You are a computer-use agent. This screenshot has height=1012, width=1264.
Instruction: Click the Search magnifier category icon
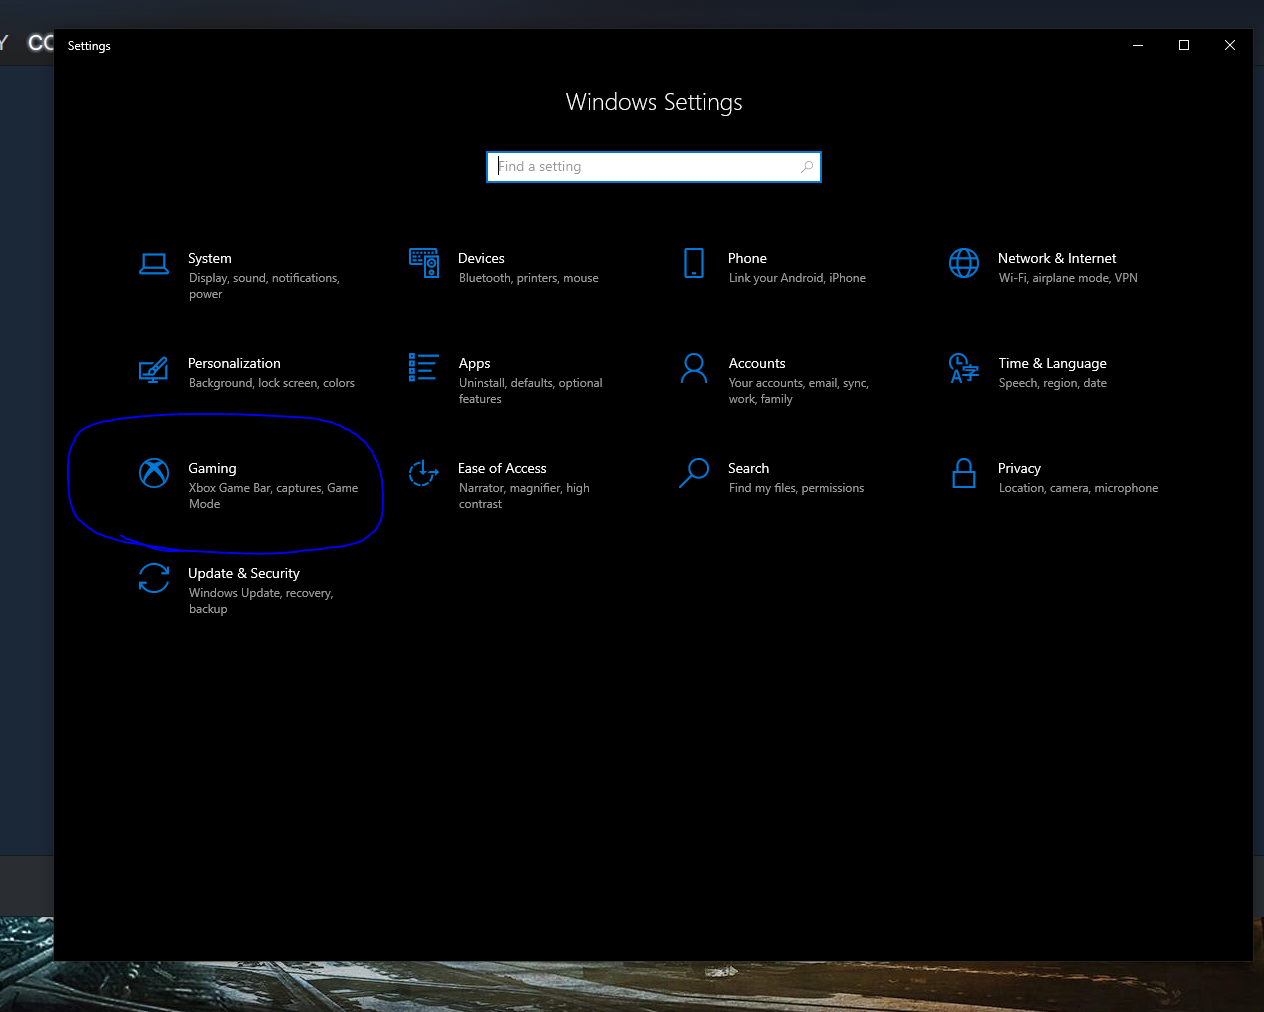coord(694,473)
